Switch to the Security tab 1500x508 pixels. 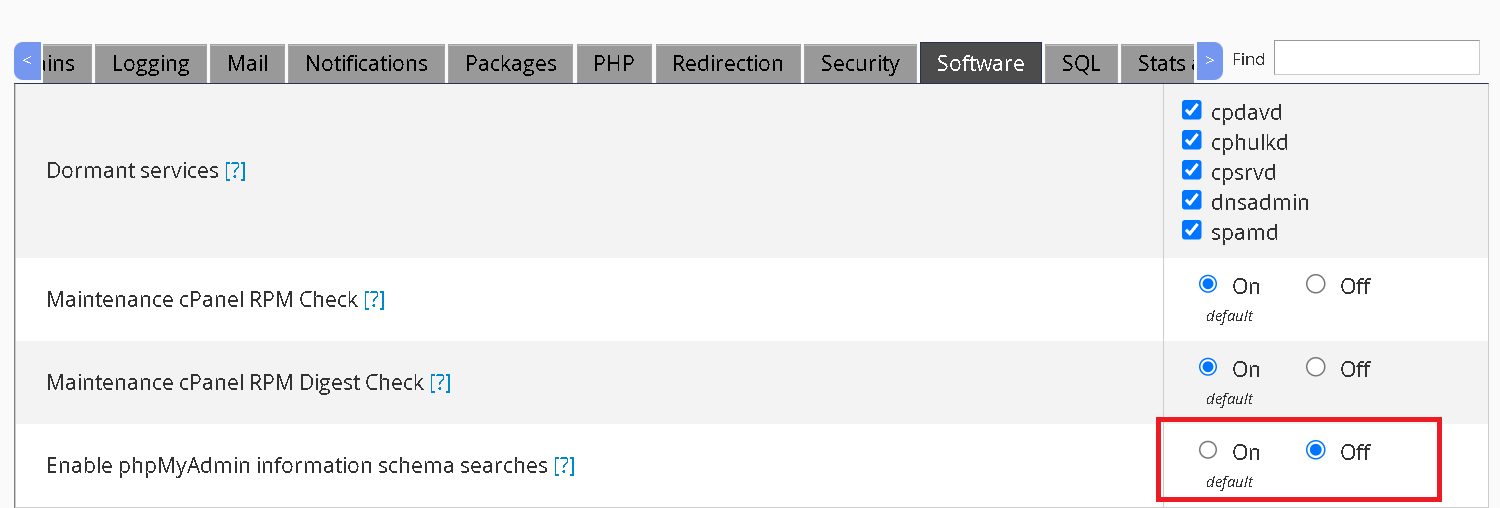(860, 64)
